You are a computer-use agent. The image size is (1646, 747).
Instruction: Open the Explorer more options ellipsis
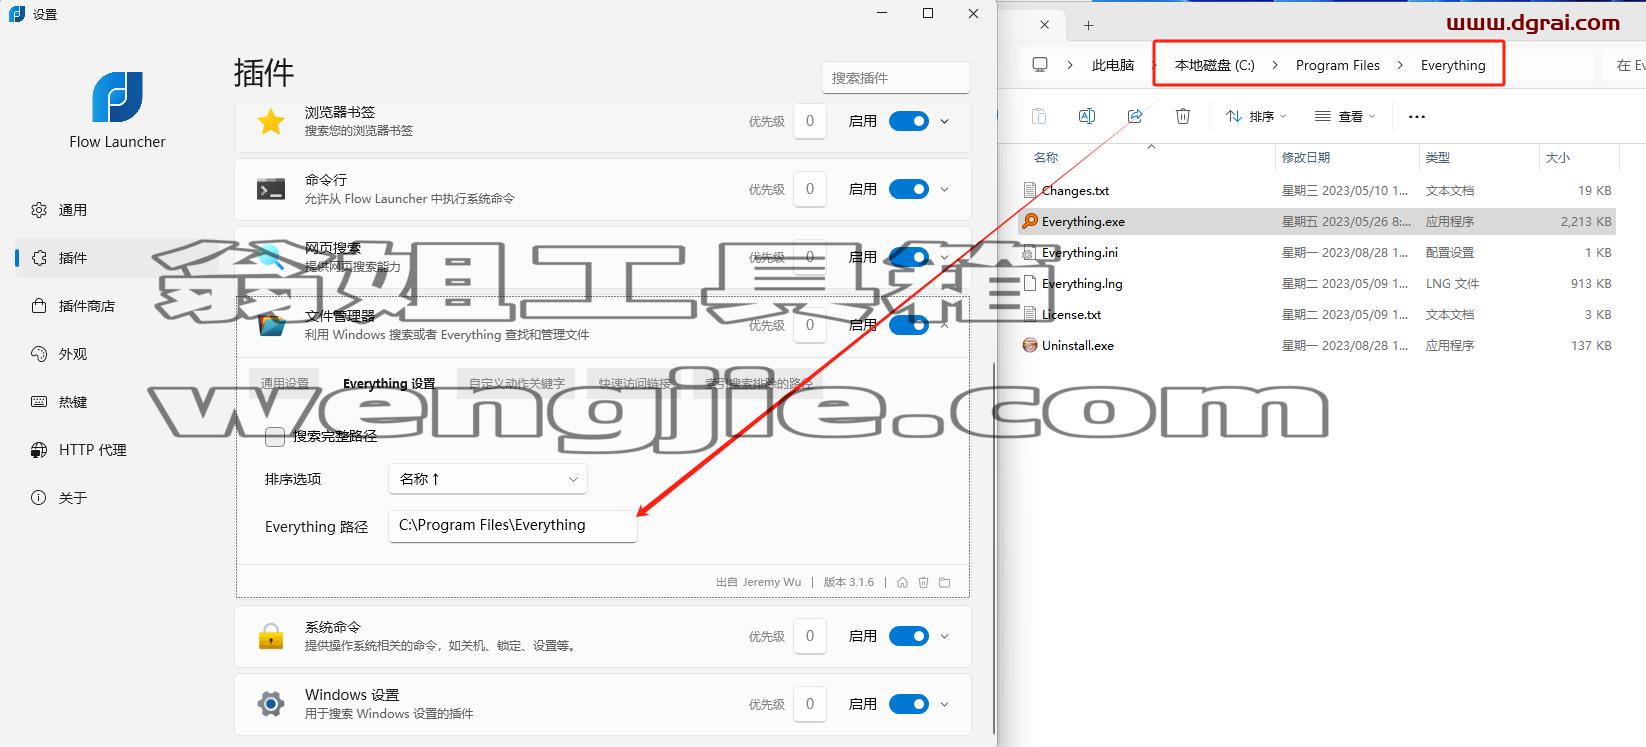pos(1416,116)
